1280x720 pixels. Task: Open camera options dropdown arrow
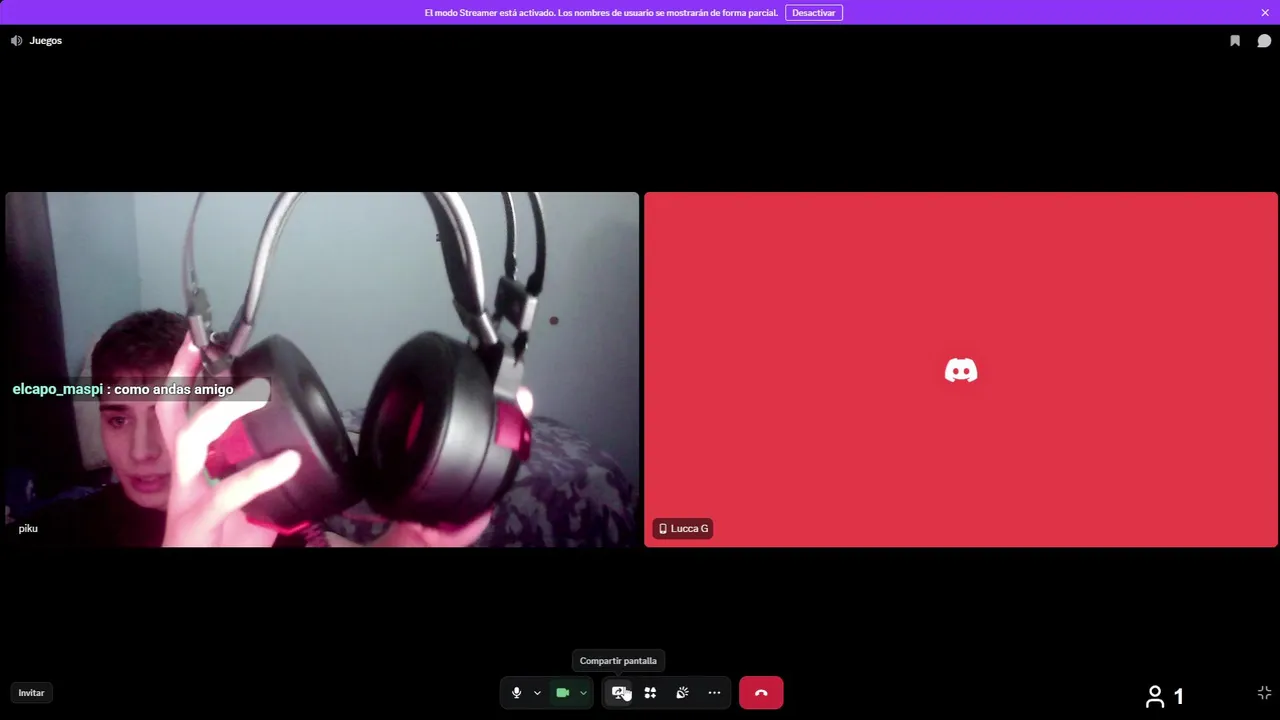pos(583,693)
